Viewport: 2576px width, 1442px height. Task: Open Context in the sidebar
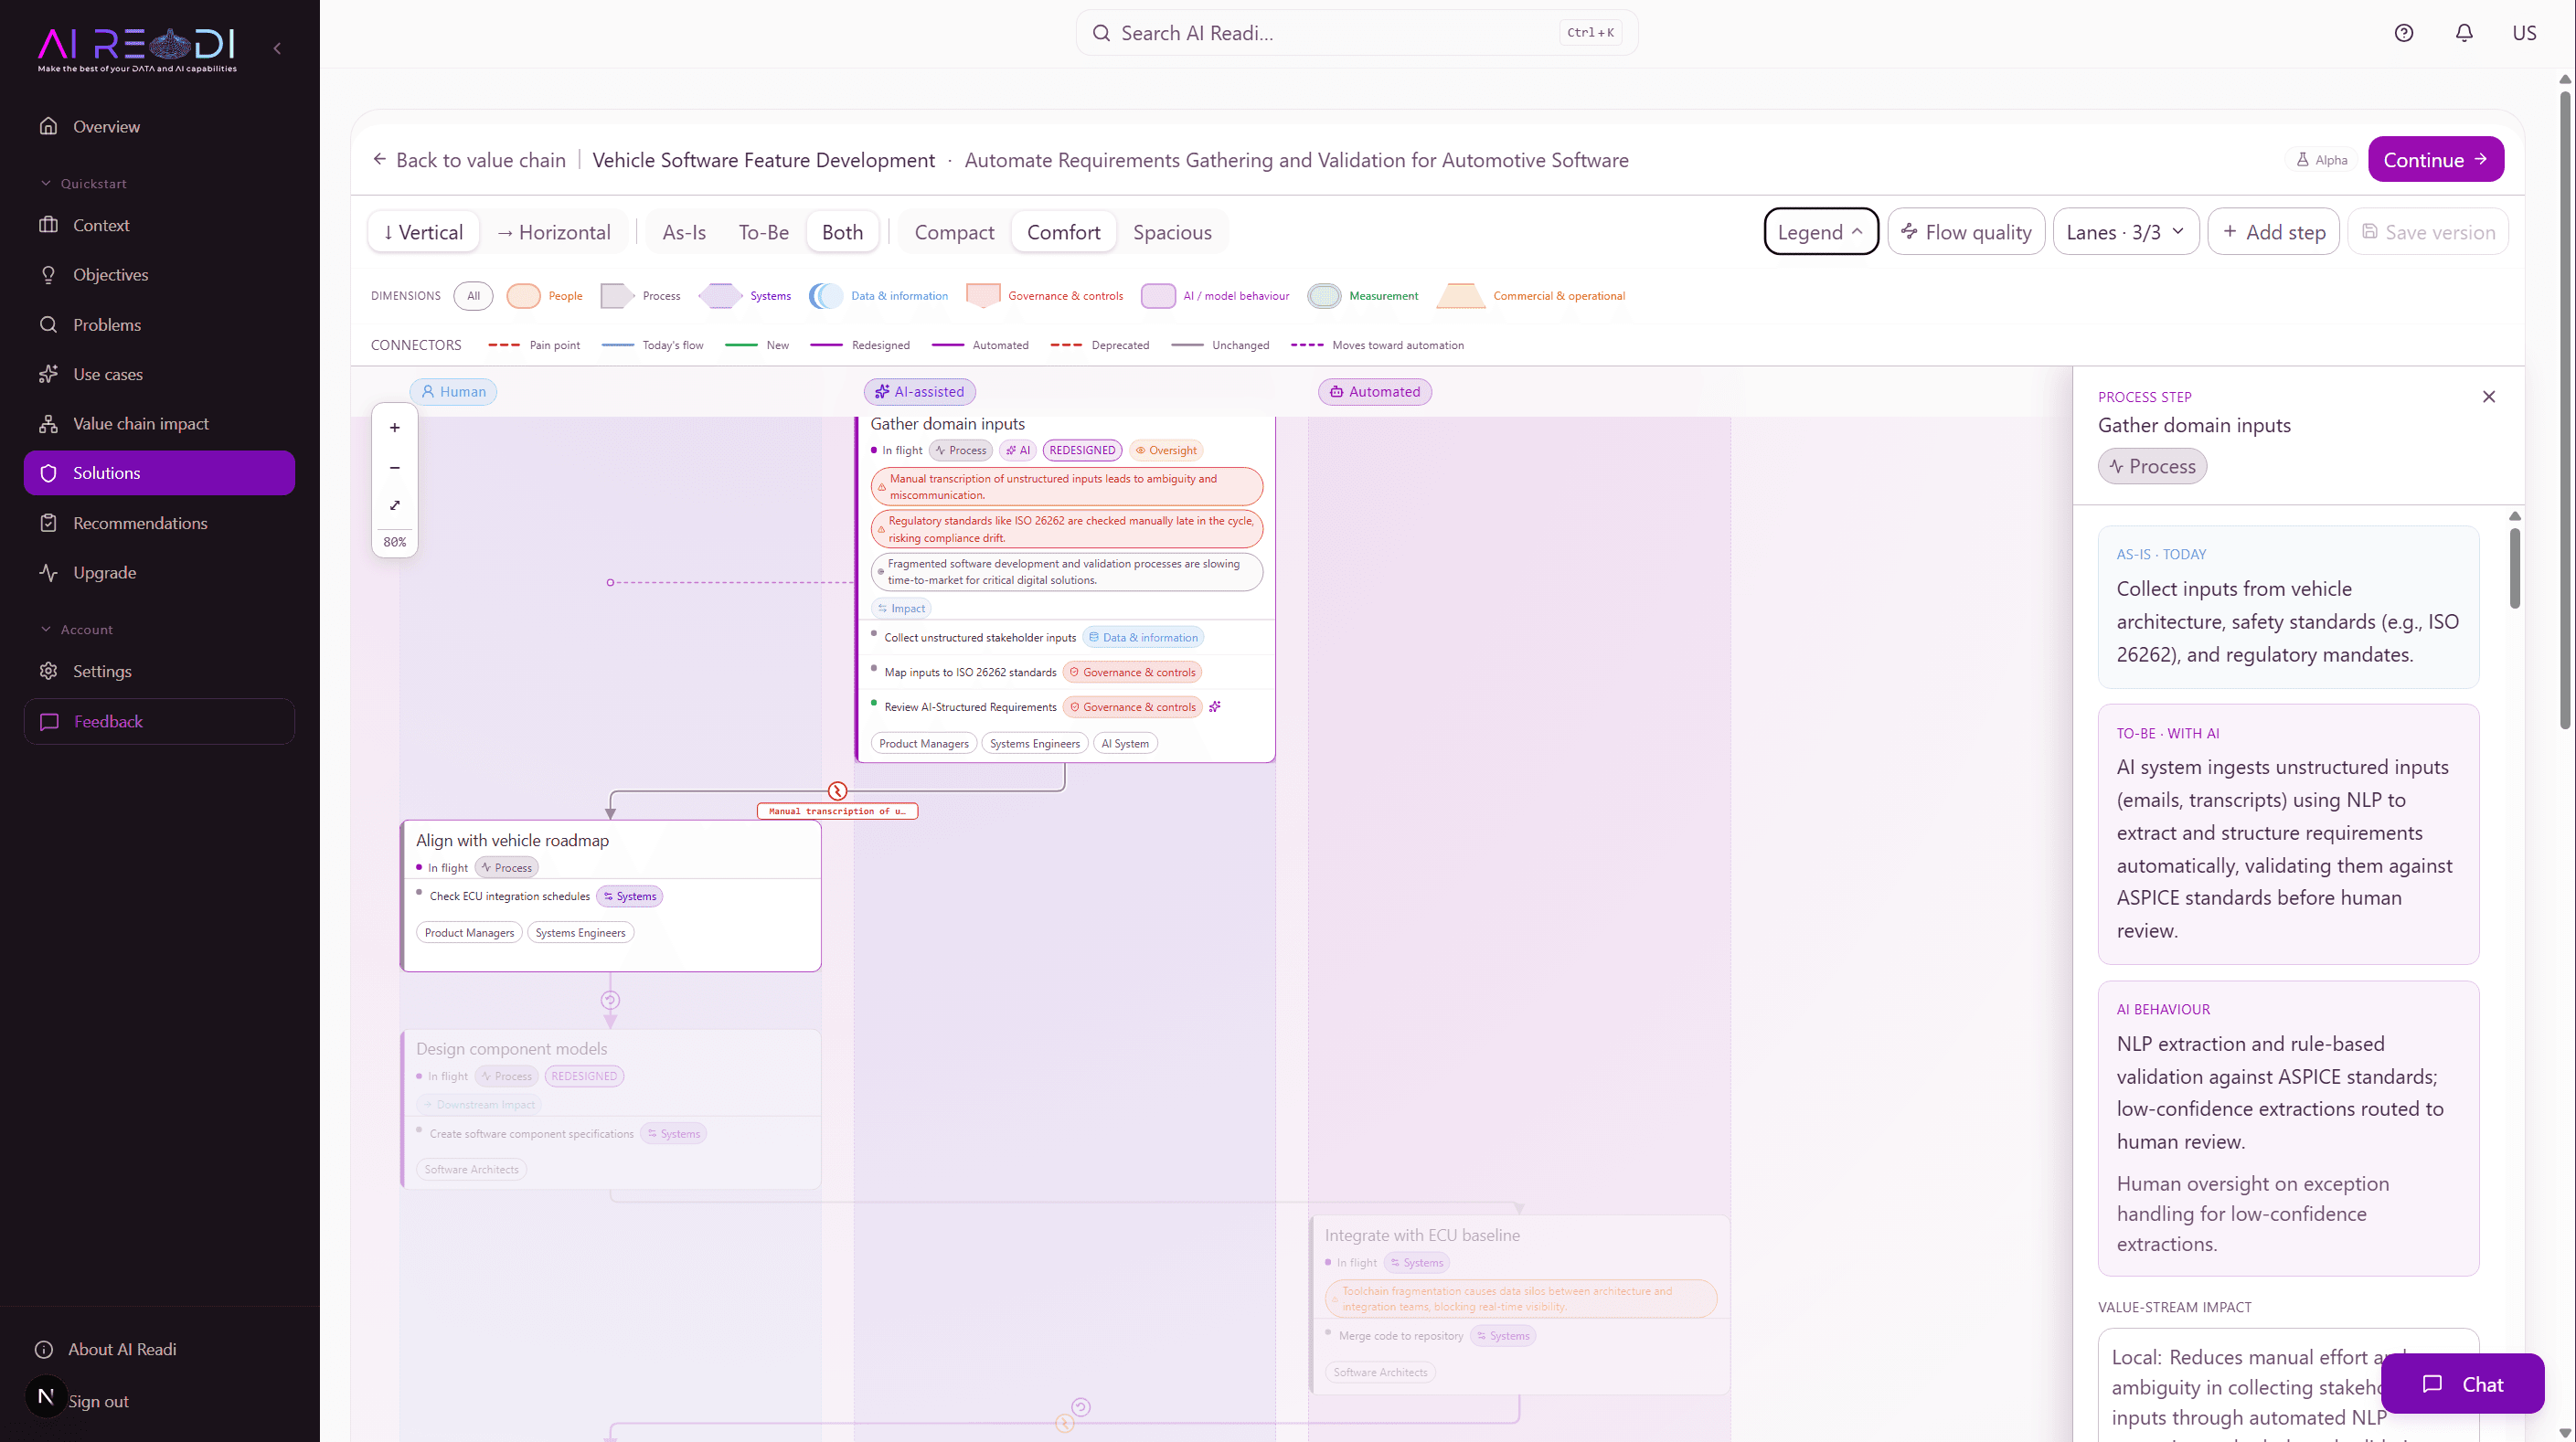159,225
